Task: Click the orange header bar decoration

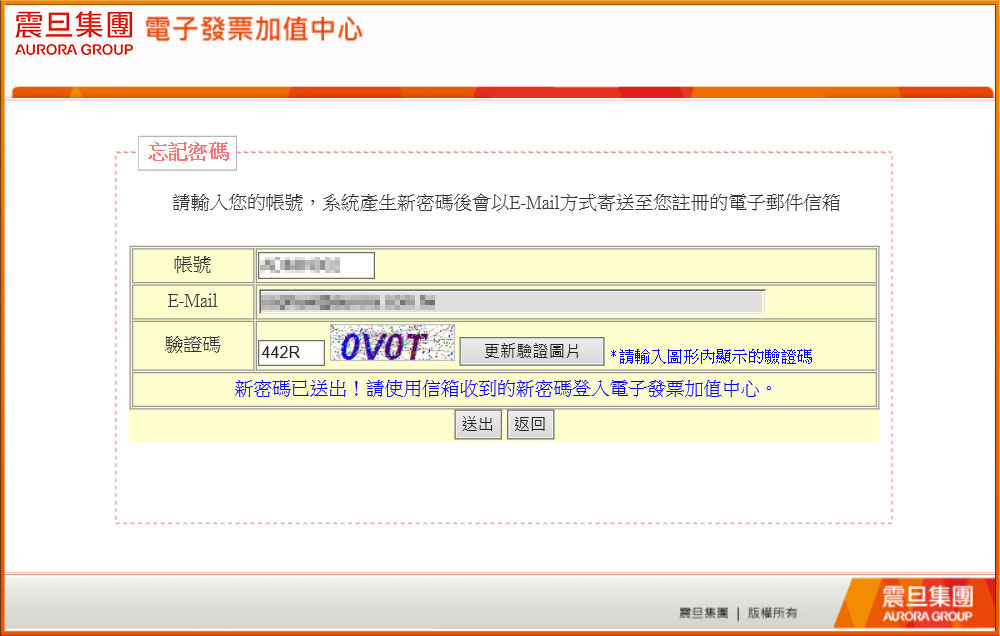Action: pos(500,90)
